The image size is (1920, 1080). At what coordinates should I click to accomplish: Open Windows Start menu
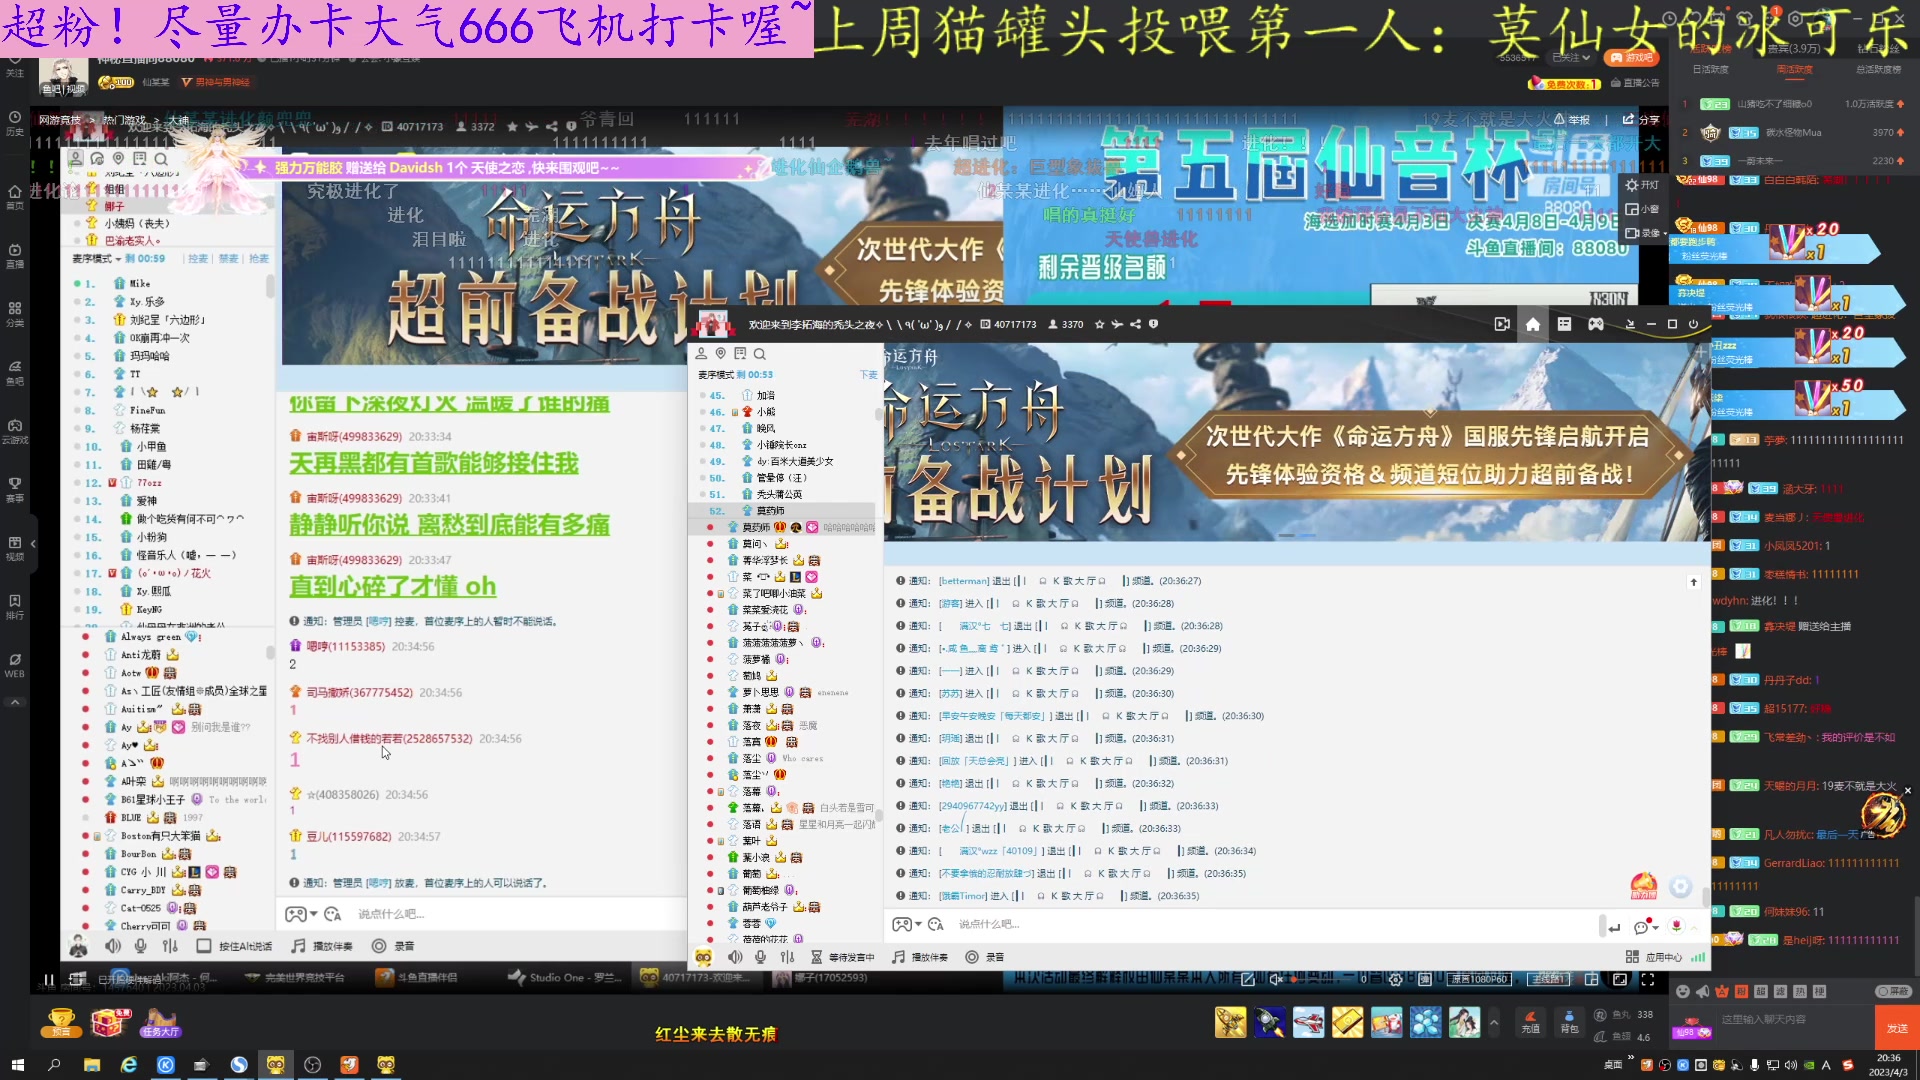point(17,1065)
